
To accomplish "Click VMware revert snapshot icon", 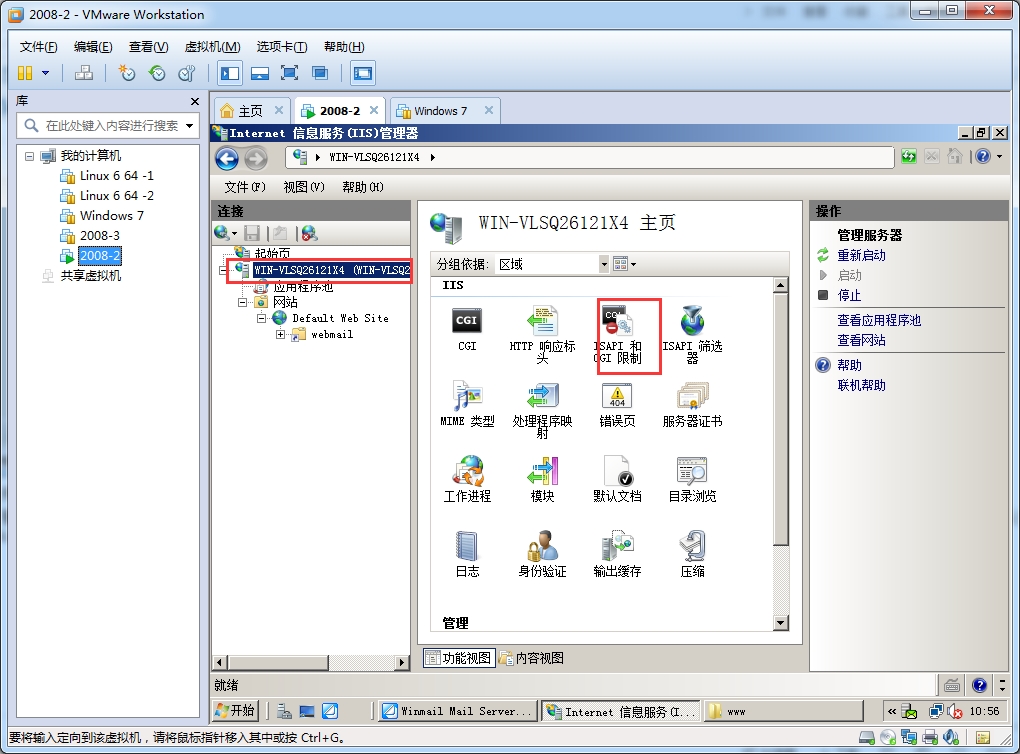I will 157,73.
